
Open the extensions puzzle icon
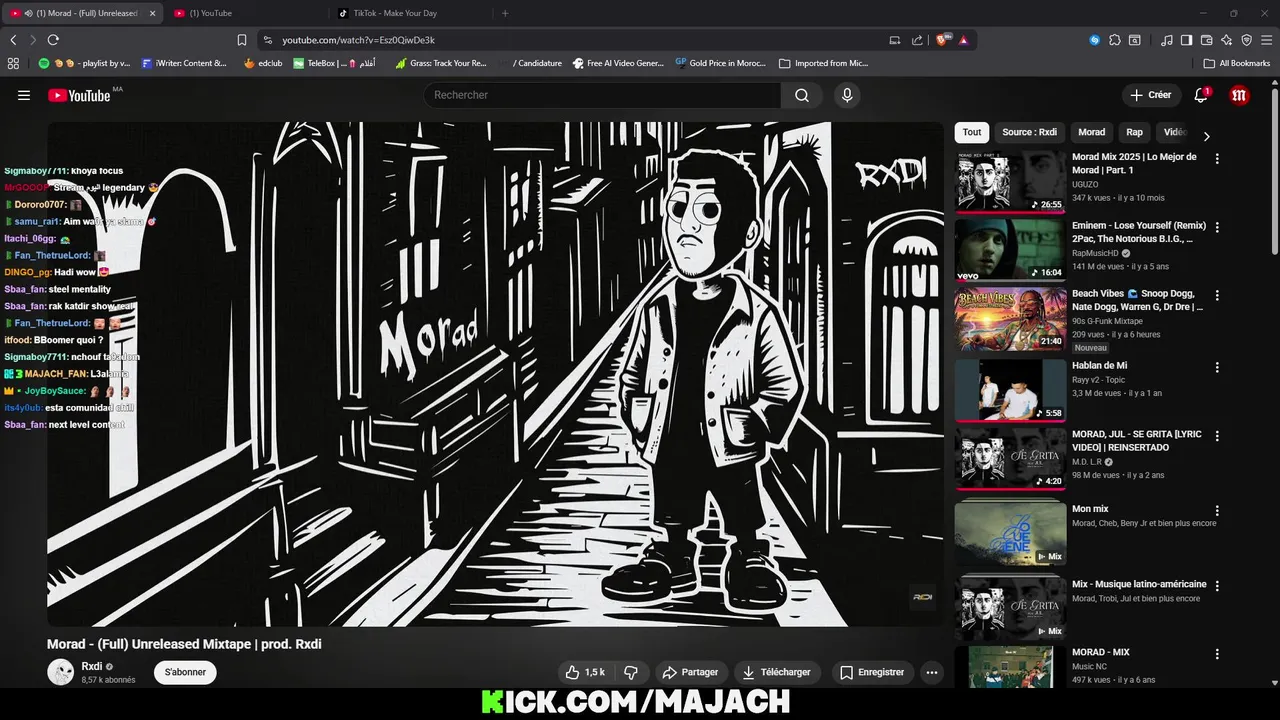(x=1115, y=40)
